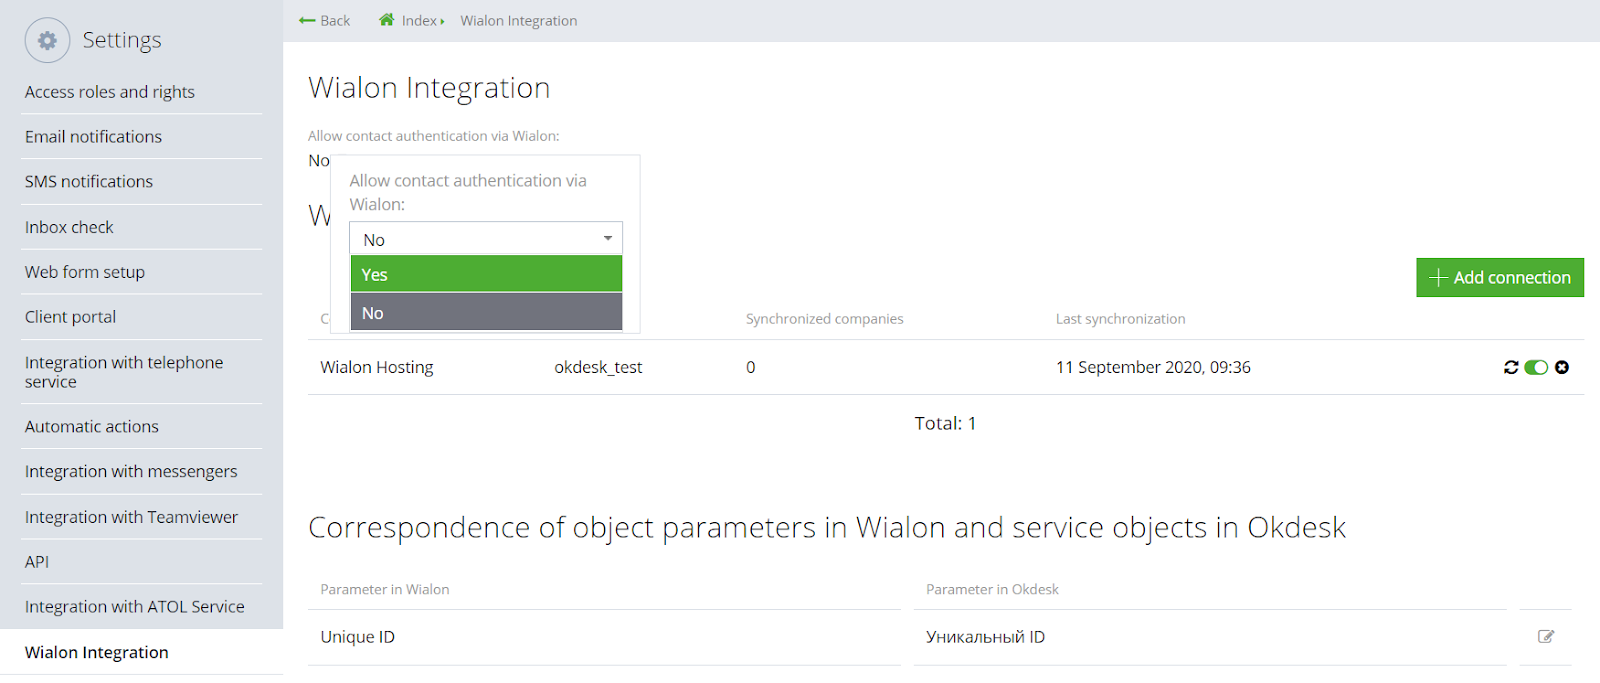The height and width of the screenshot is (683, 1600).
Task: Click Last synchronization column header
Action: [1120, 318]
